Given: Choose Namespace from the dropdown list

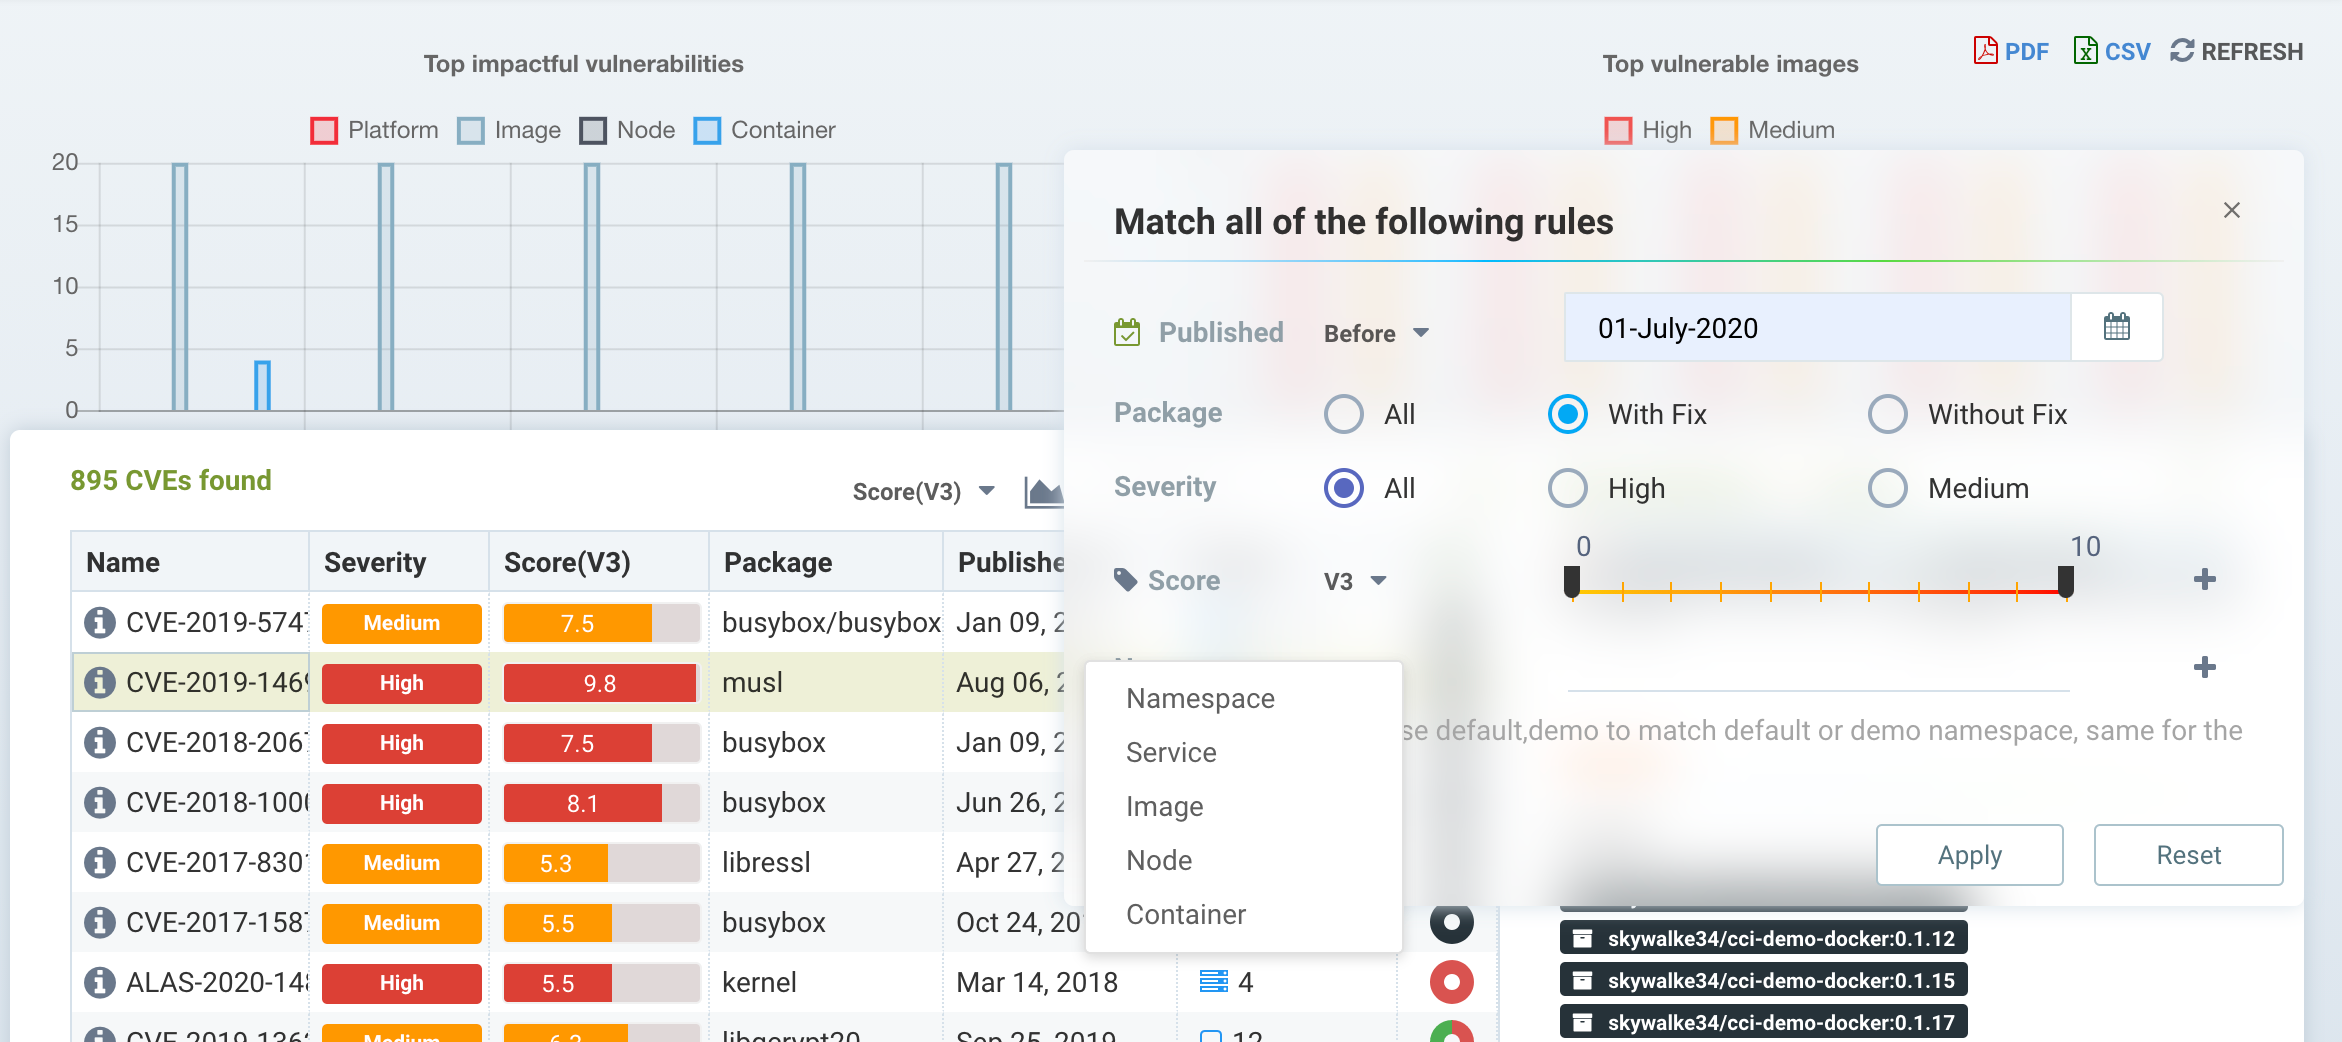Looking at the screenshot, I should 1200,698.
